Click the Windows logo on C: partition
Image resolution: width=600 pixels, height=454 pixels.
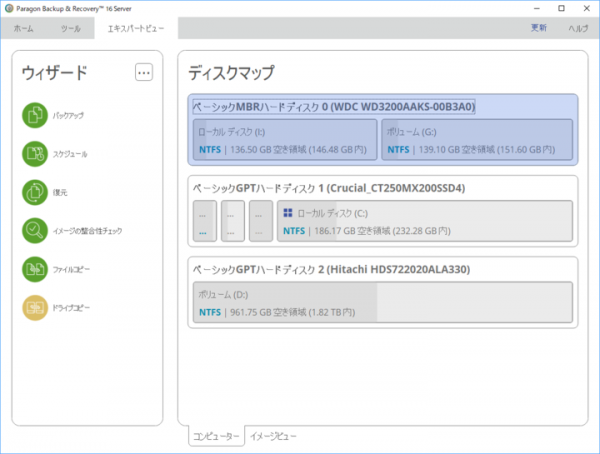pyautogui.click(x=288, y=213)
